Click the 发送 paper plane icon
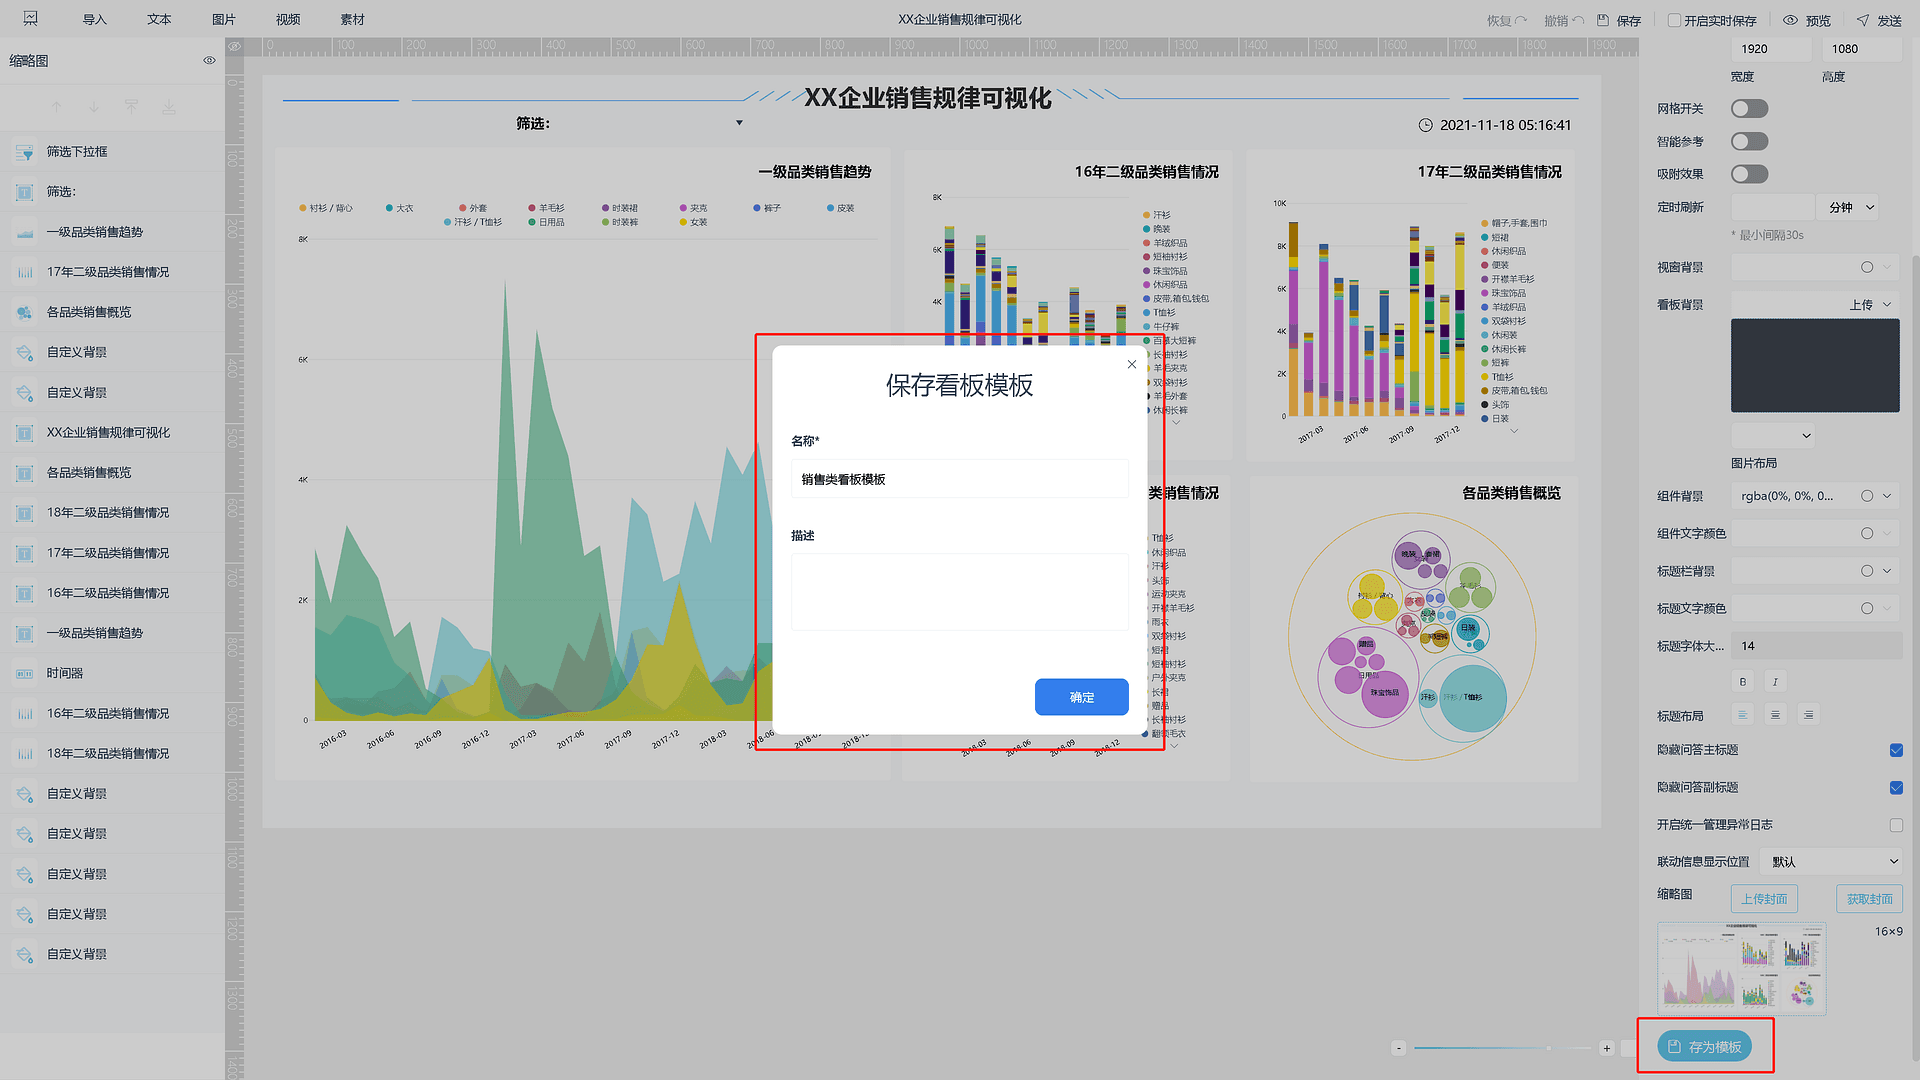Image resolution: width=1920 pixels, height=1080 pixels. pyautogui.click(x=1863, y=20)
